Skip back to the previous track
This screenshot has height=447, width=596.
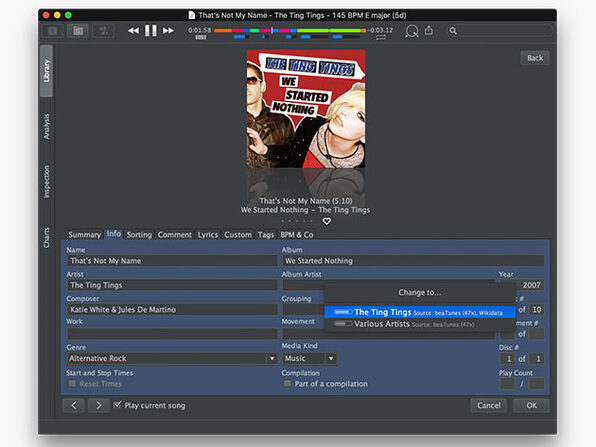133,31
